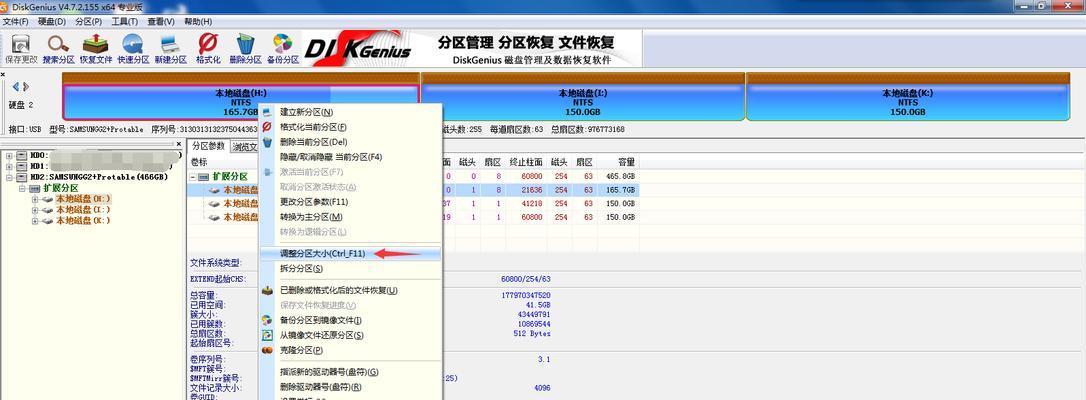Collapse 扩展分区 in the left tree
The image size is (1086, 400).
pyautogui.click(x=22, y=188)
